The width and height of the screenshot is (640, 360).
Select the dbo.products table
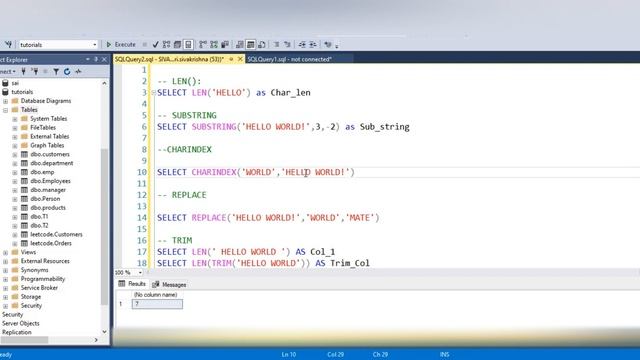coord(48,208)
